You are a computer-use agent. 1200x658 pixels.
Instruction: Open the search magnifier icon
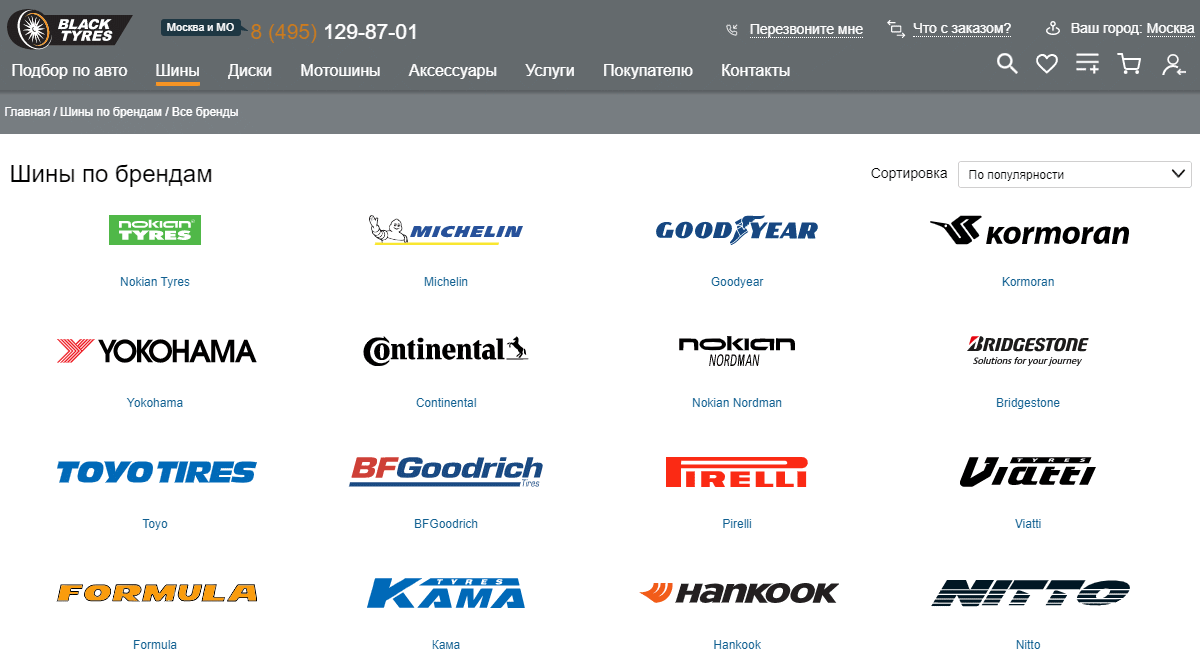pos(1007,64)
